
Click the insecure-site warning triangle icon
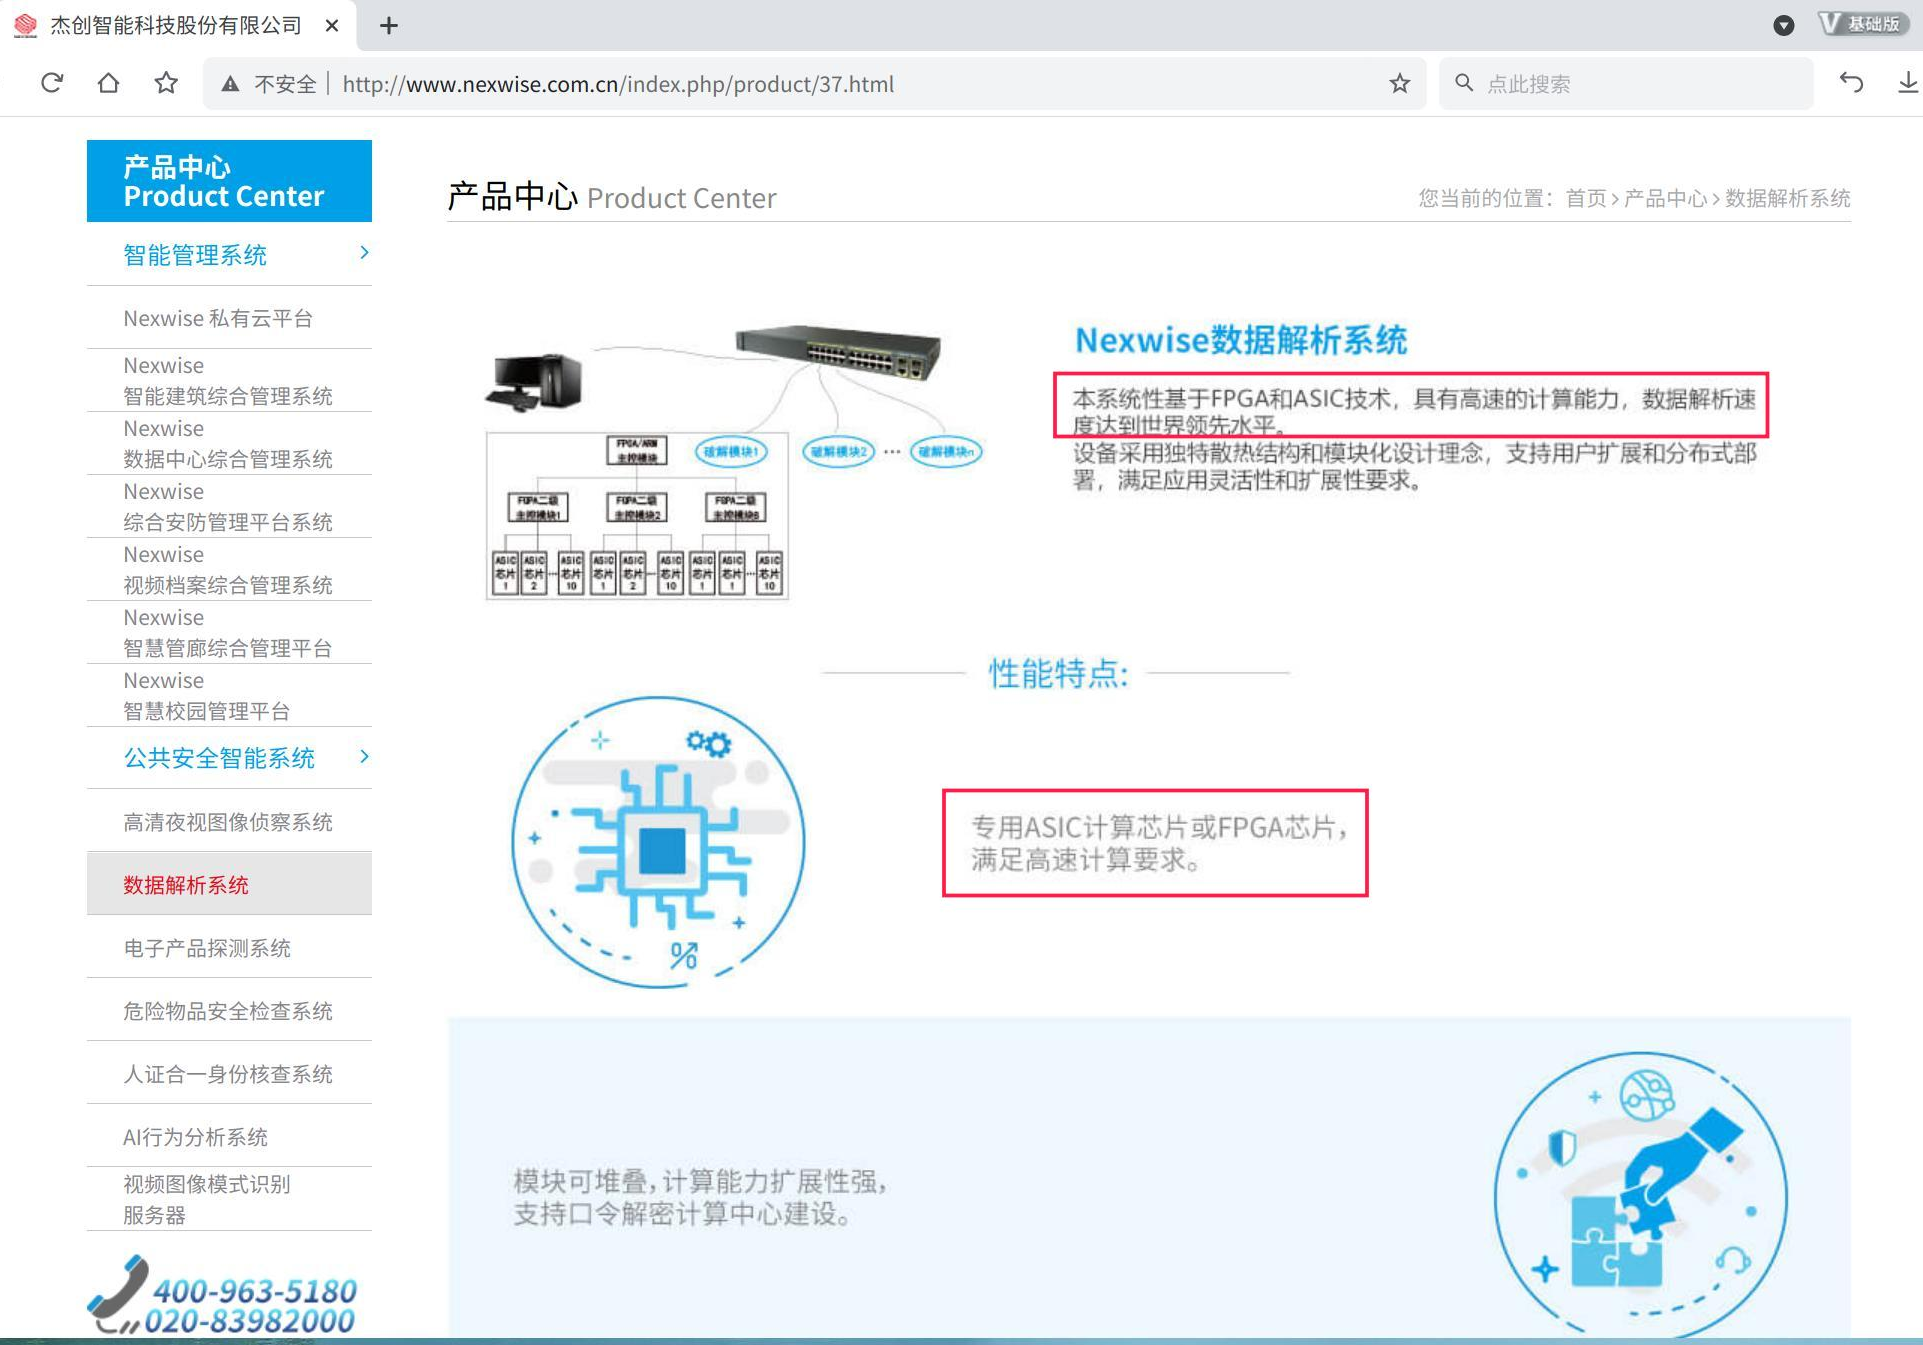(x=230, y=84)
